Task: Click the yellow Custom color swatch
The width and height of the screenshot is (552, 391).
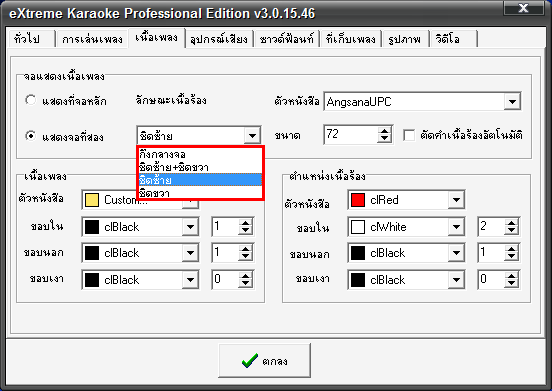Action: point(92,200)
